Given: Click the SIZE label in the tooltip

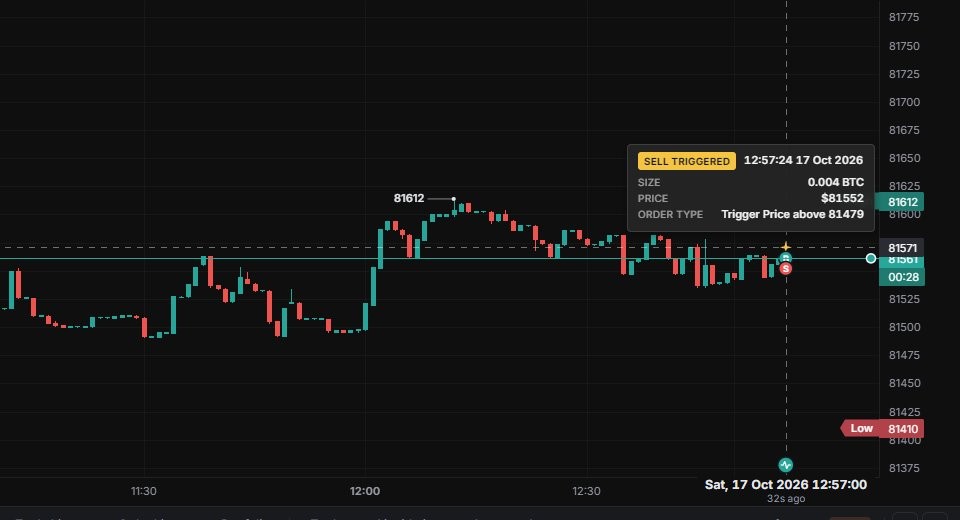Looking at the screenshot, I should point(649,183).
